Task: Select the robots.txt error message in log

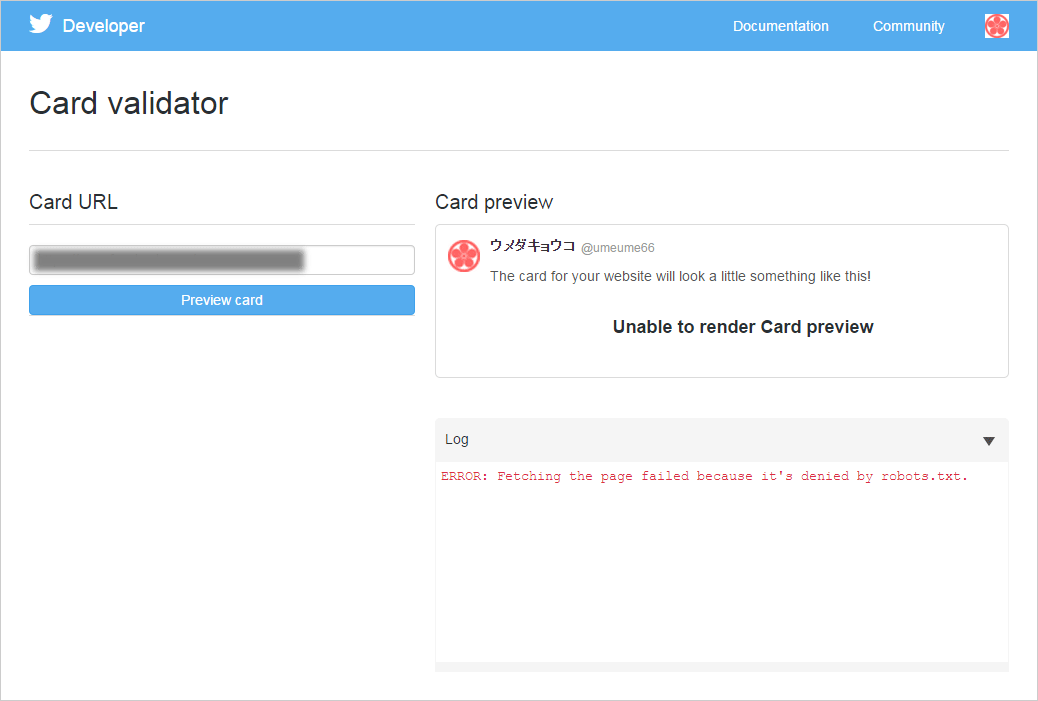Action: [x=704, y=476]
